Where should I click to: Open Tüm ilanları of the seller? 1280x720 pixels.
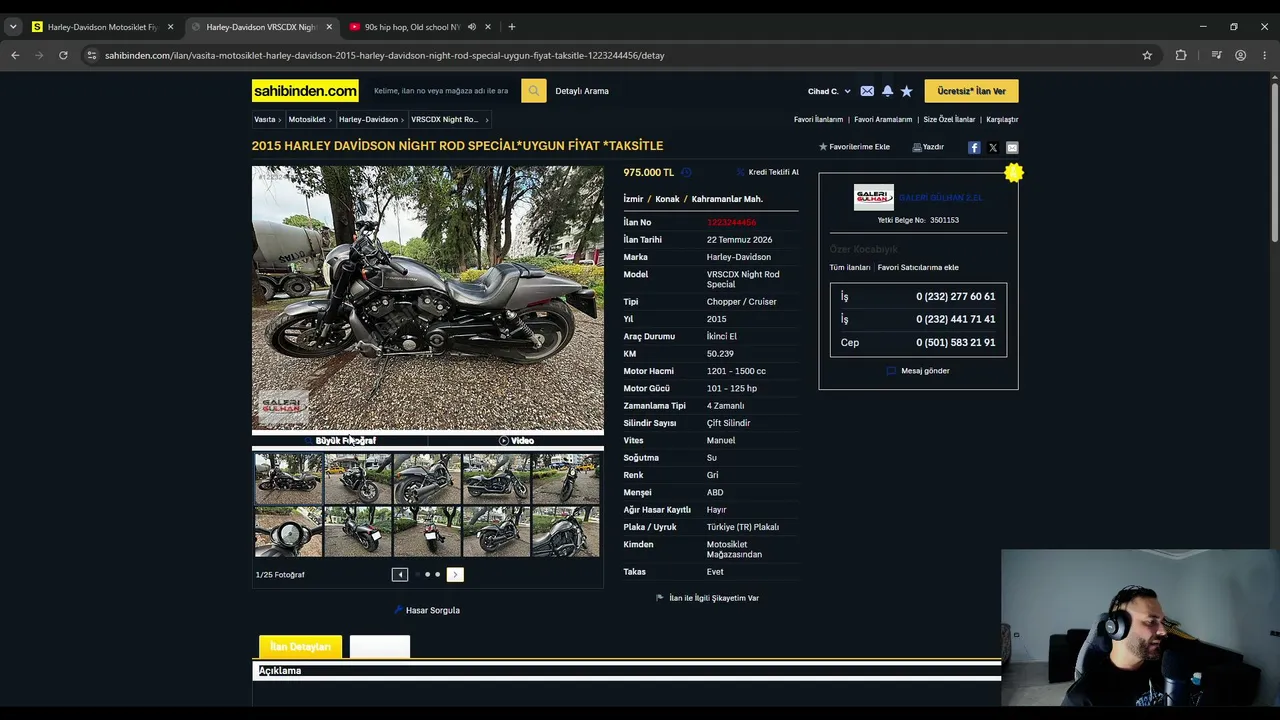point(850,268)
